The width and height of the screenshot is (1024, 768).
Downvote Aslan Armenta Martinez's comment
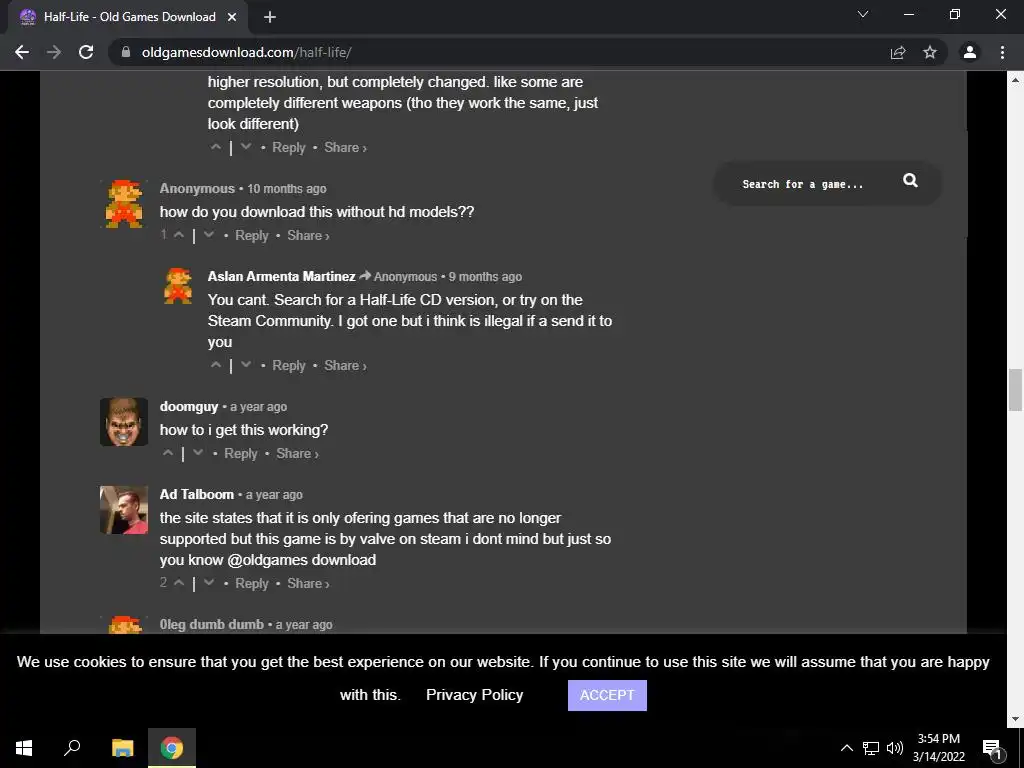click(x=246, y=364)
